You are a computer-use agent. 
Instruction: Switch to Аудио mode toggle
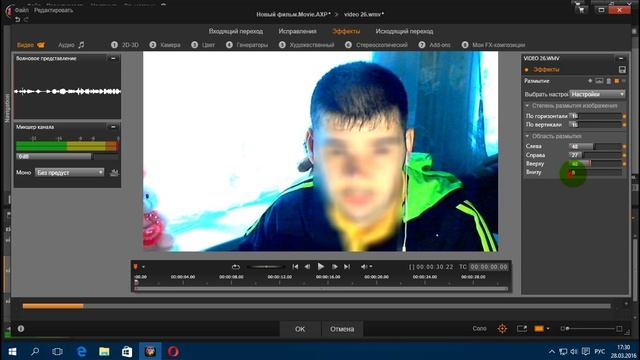click(71, 45)
